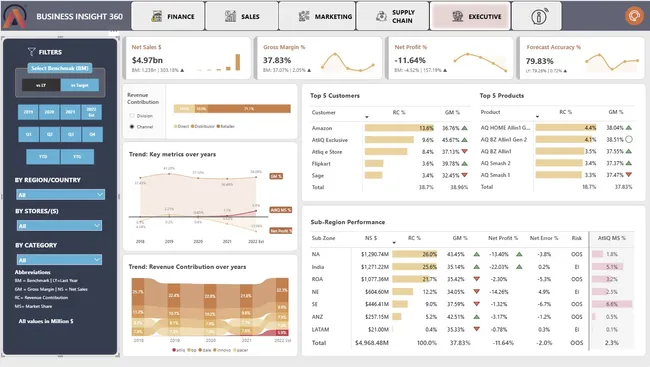Open the Finance tab

pos(168,16)
